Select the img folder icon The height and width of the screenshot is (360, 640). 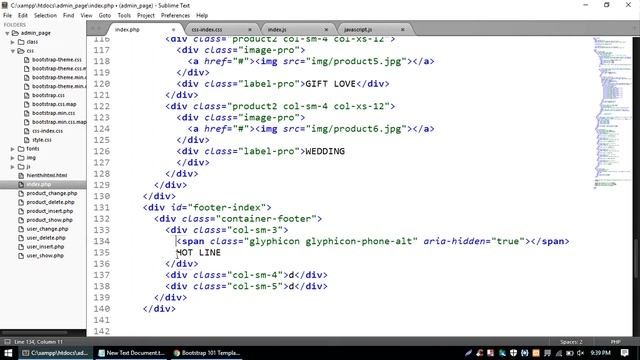point(21,158)
